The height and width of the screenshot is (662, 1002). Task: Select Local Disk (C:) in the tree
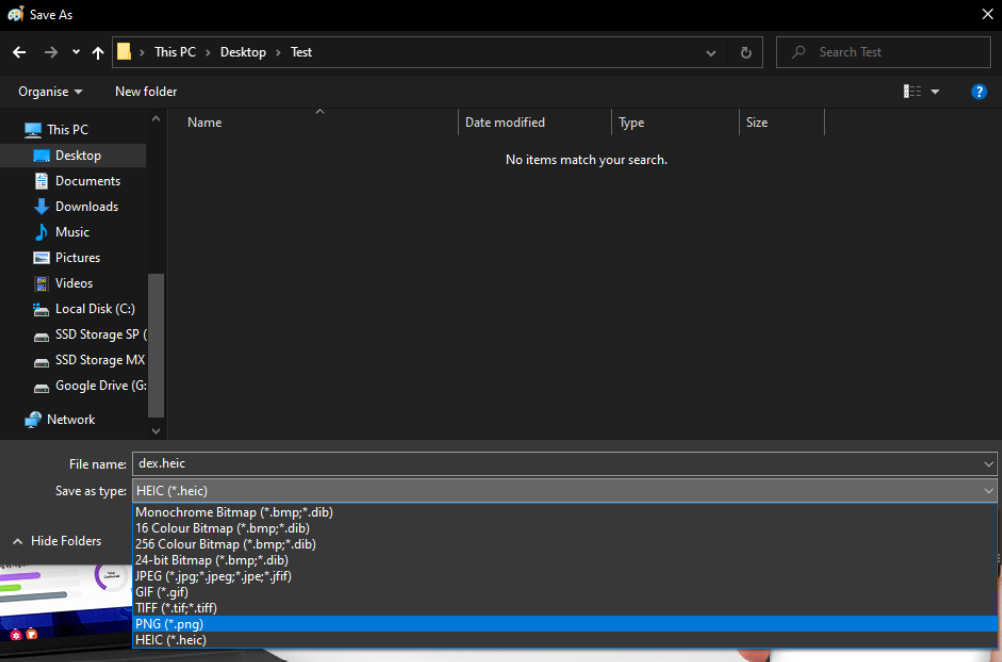point(95,309)
